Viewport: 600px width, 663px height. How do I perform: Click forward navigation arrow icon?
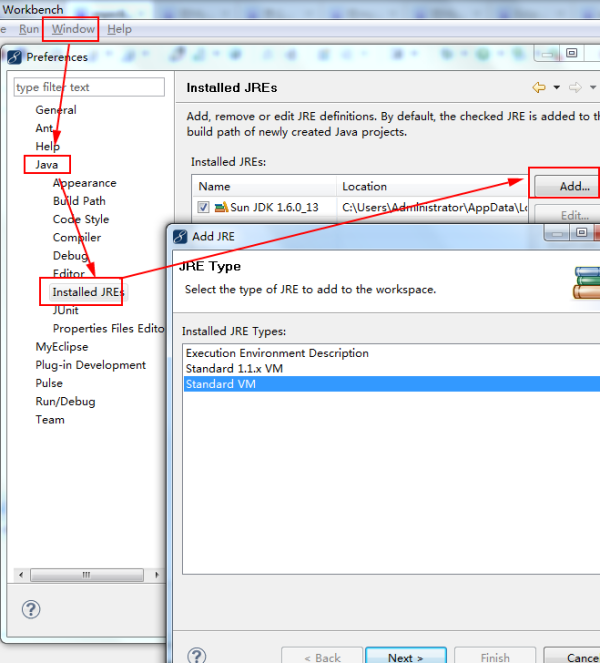coord(575,88)
